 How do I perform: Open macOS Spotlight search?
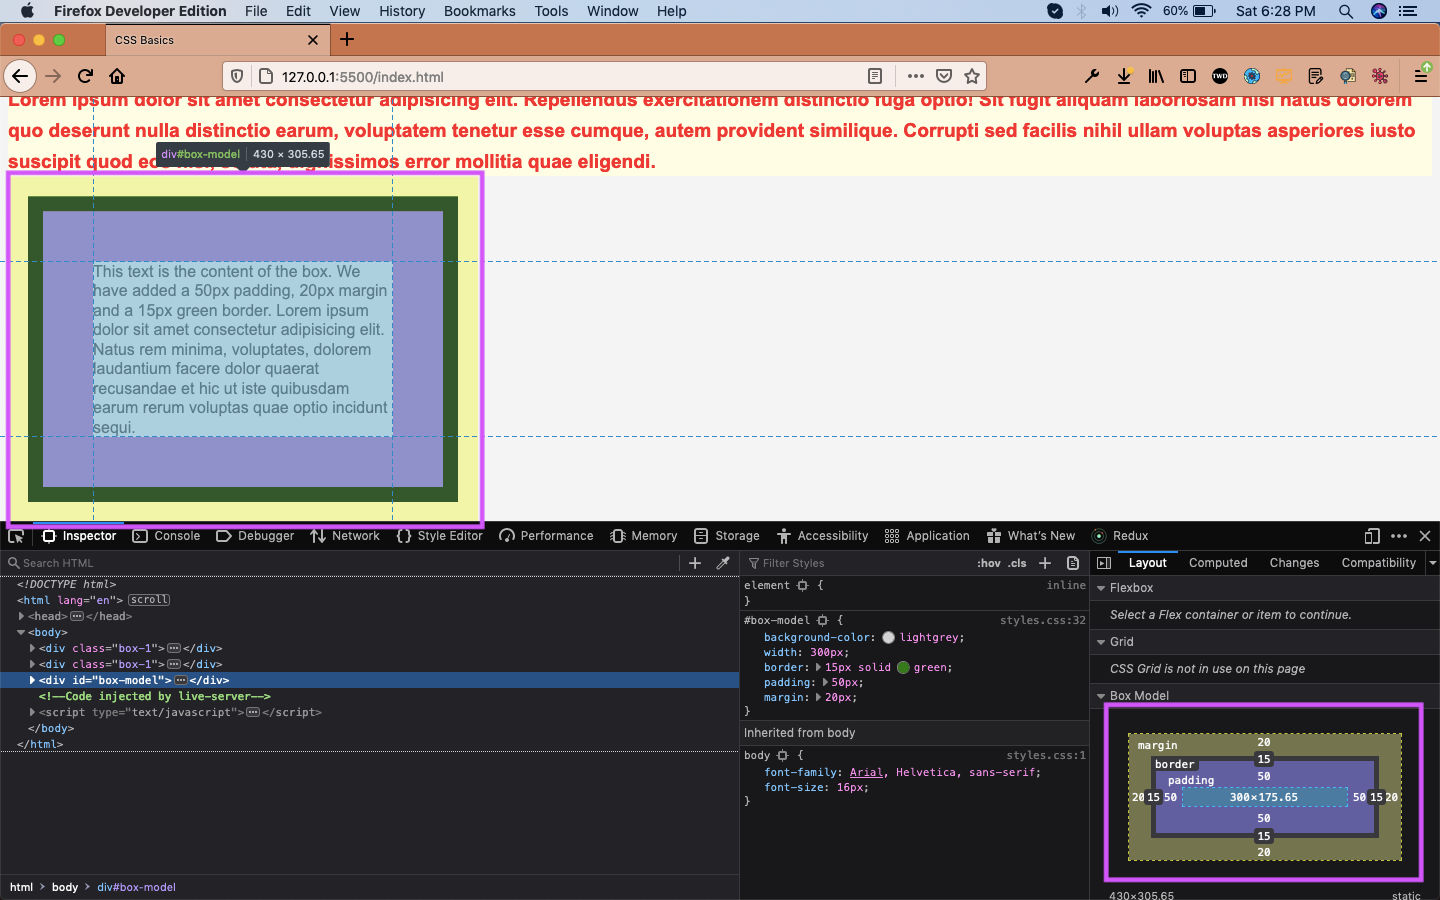[1346, 11]
